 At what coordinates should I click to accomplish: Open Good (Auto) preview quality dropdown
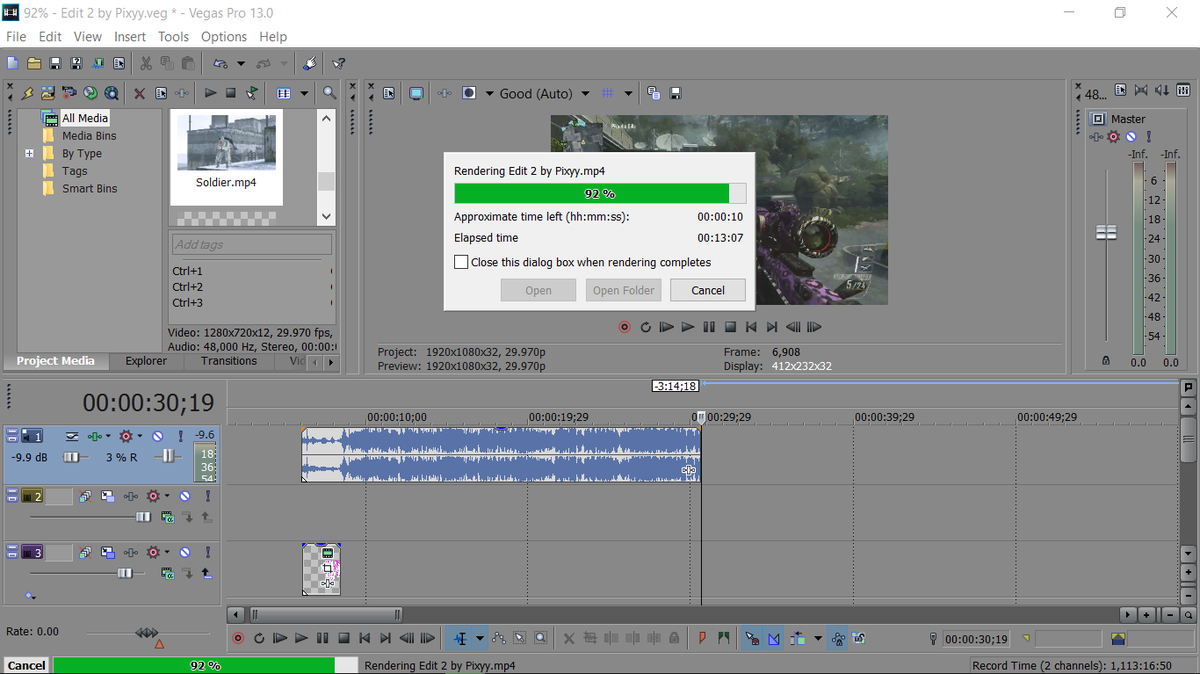pyautogui.click(x=585, y=94)
